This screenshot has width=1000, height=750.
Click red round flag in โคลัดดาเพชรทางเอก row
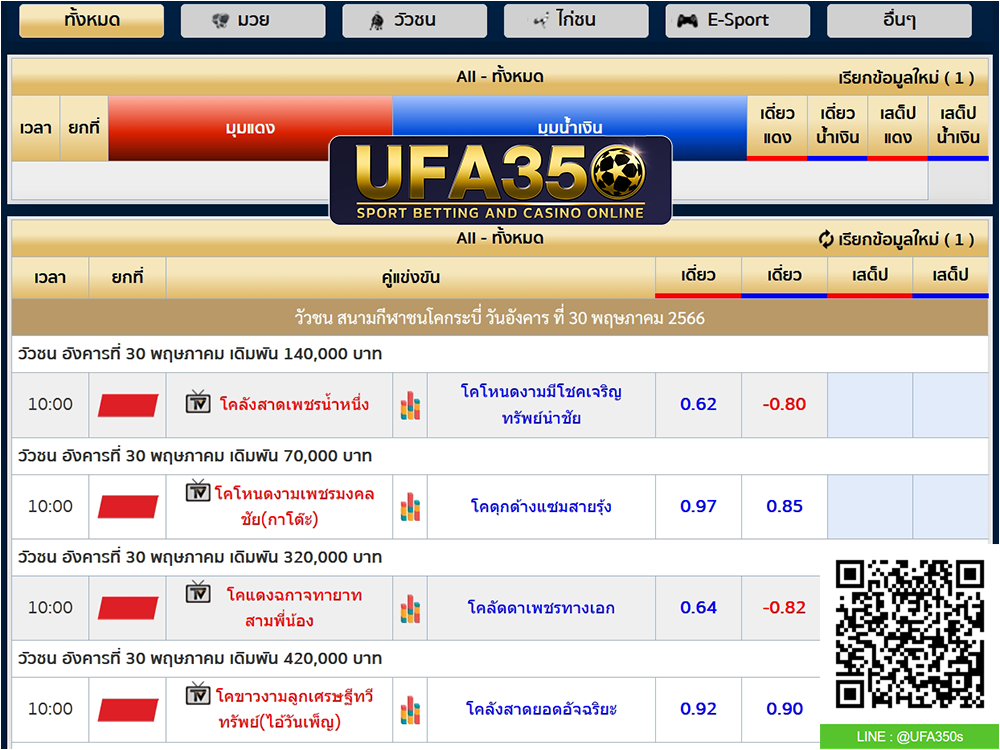pos(128,608)
